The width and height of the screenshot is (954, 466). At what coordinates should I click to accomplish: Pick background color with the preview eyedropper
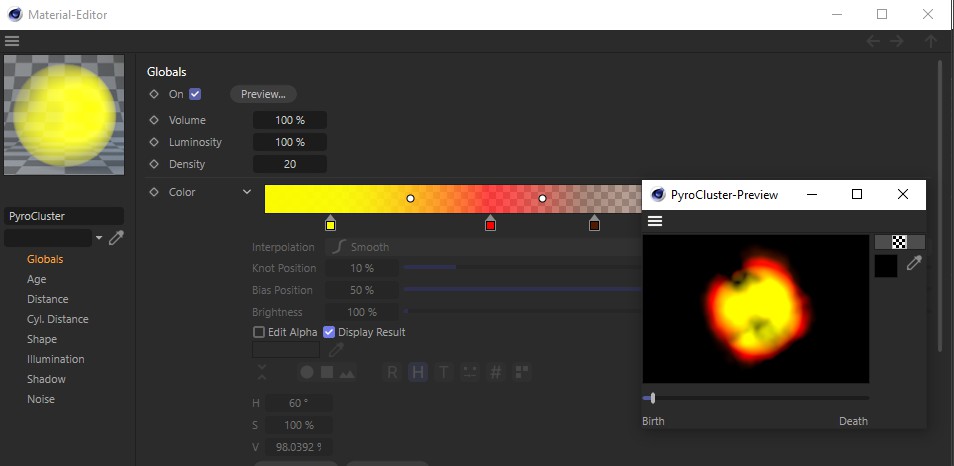coord(914,263)
